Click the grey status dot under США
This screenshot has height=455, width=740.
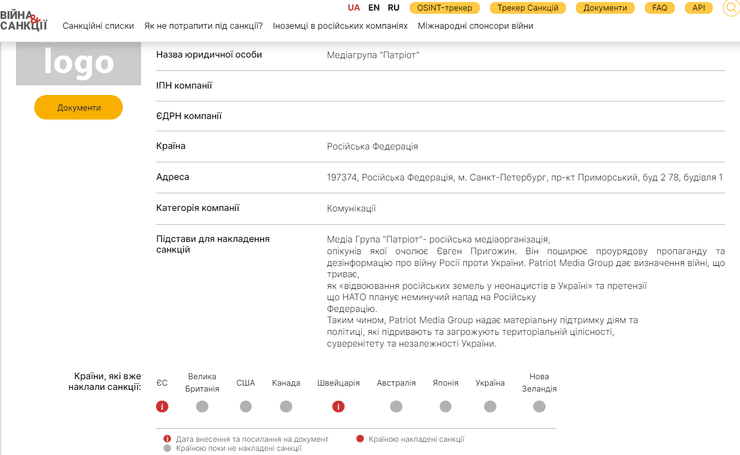(246, 407)
